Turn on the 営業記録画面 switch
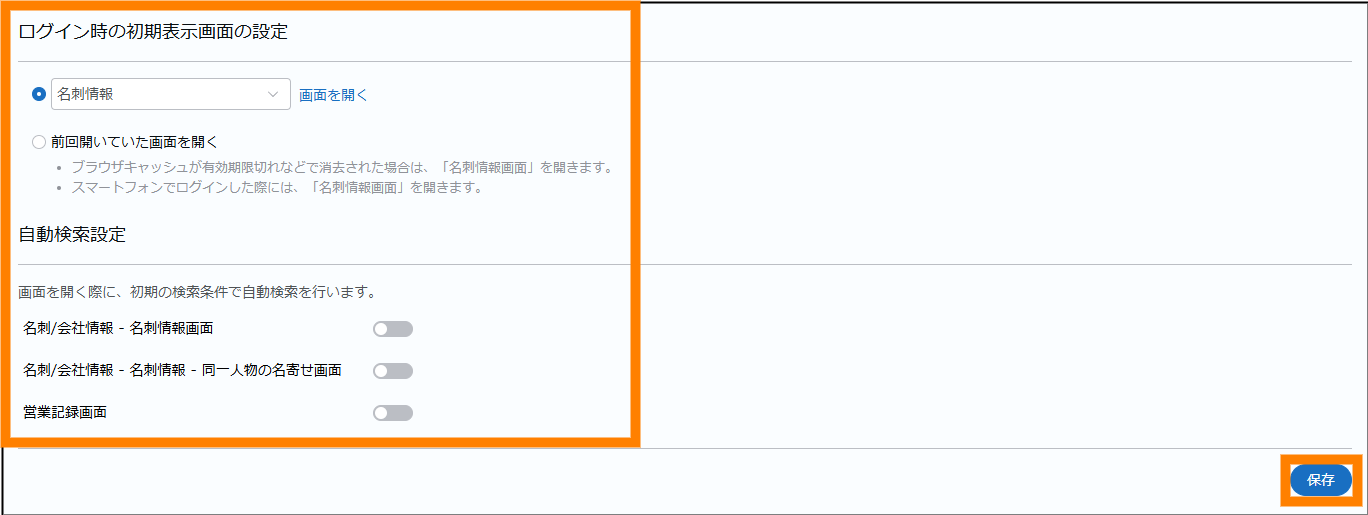The image size is (1368, 515). click(x=393, y=413)
